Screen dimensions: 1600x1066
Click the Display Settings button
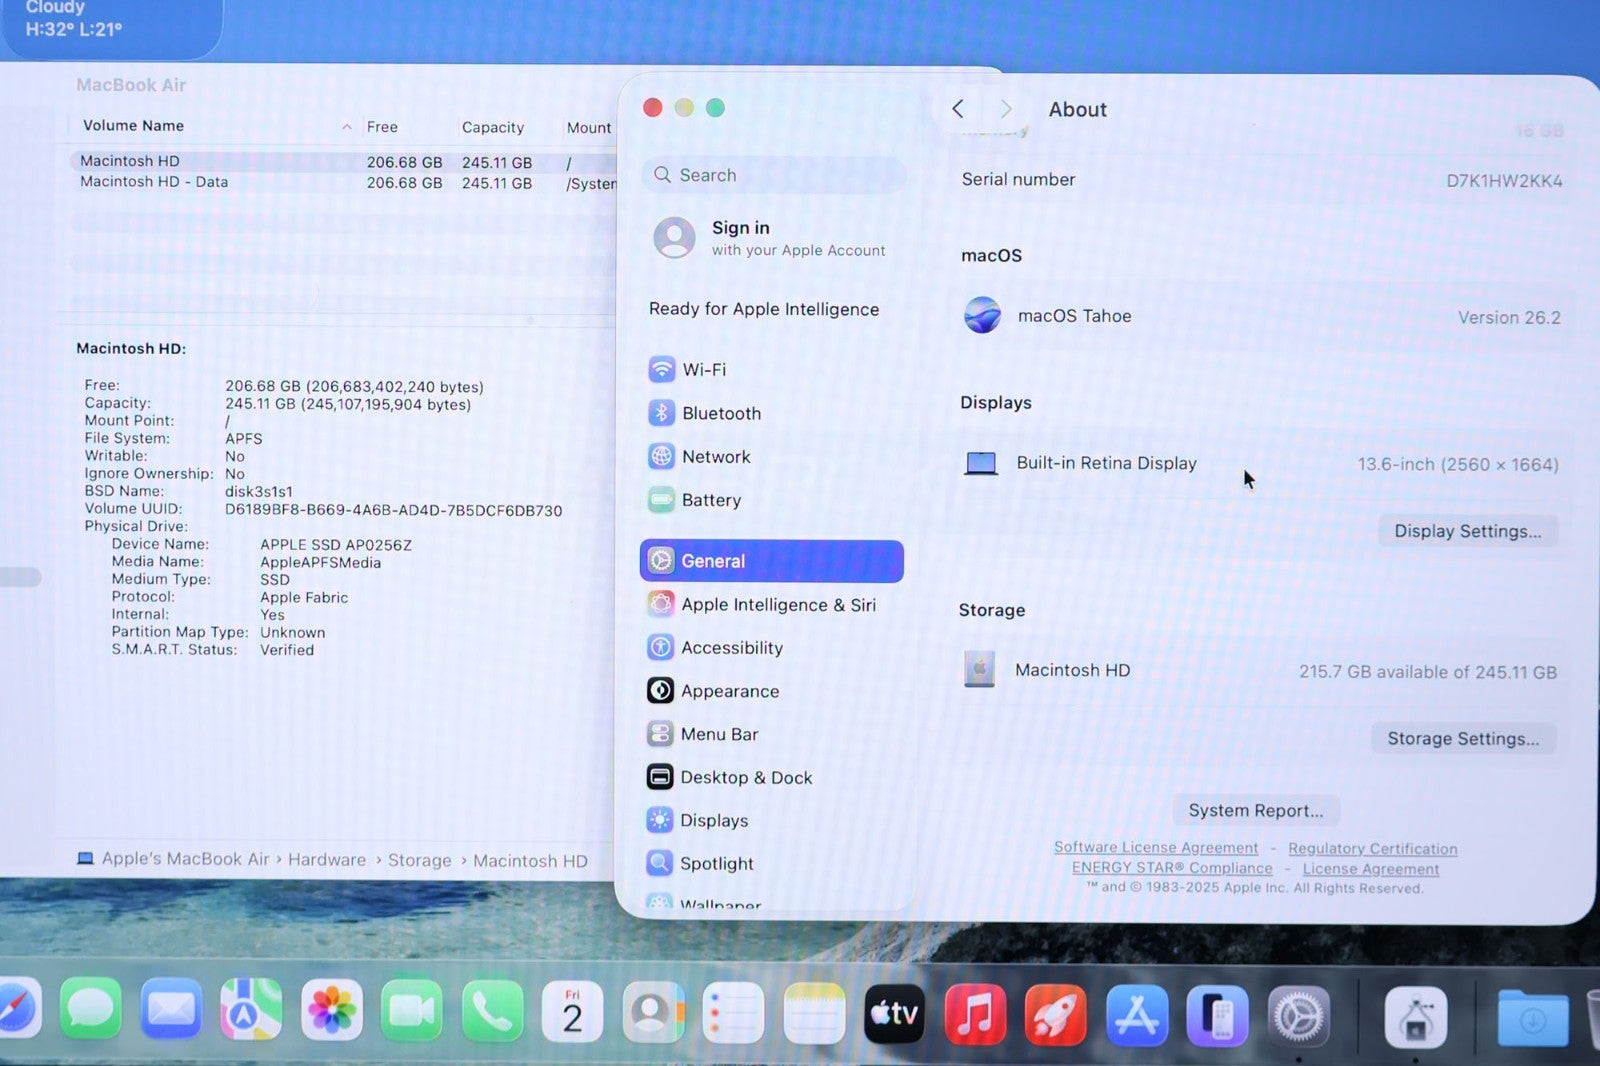pos(1467,531)
